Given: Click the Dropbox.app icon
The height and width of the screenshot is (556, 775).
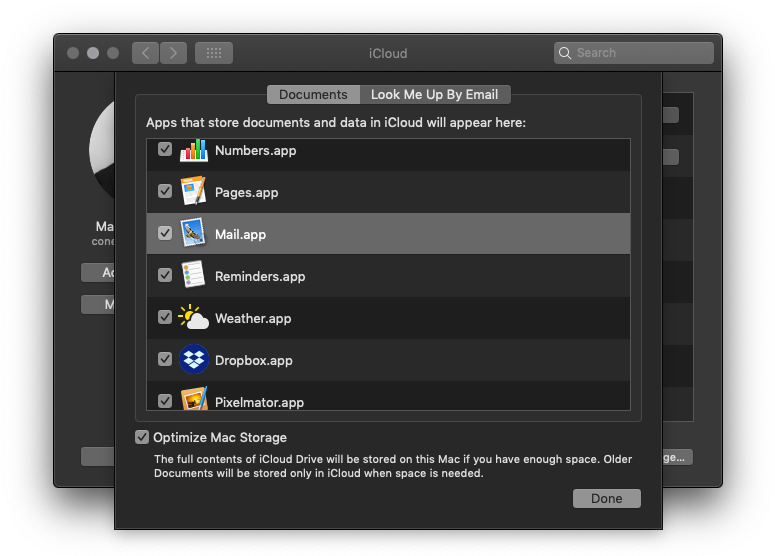Looking at the screenshot, I should [193, 360].
